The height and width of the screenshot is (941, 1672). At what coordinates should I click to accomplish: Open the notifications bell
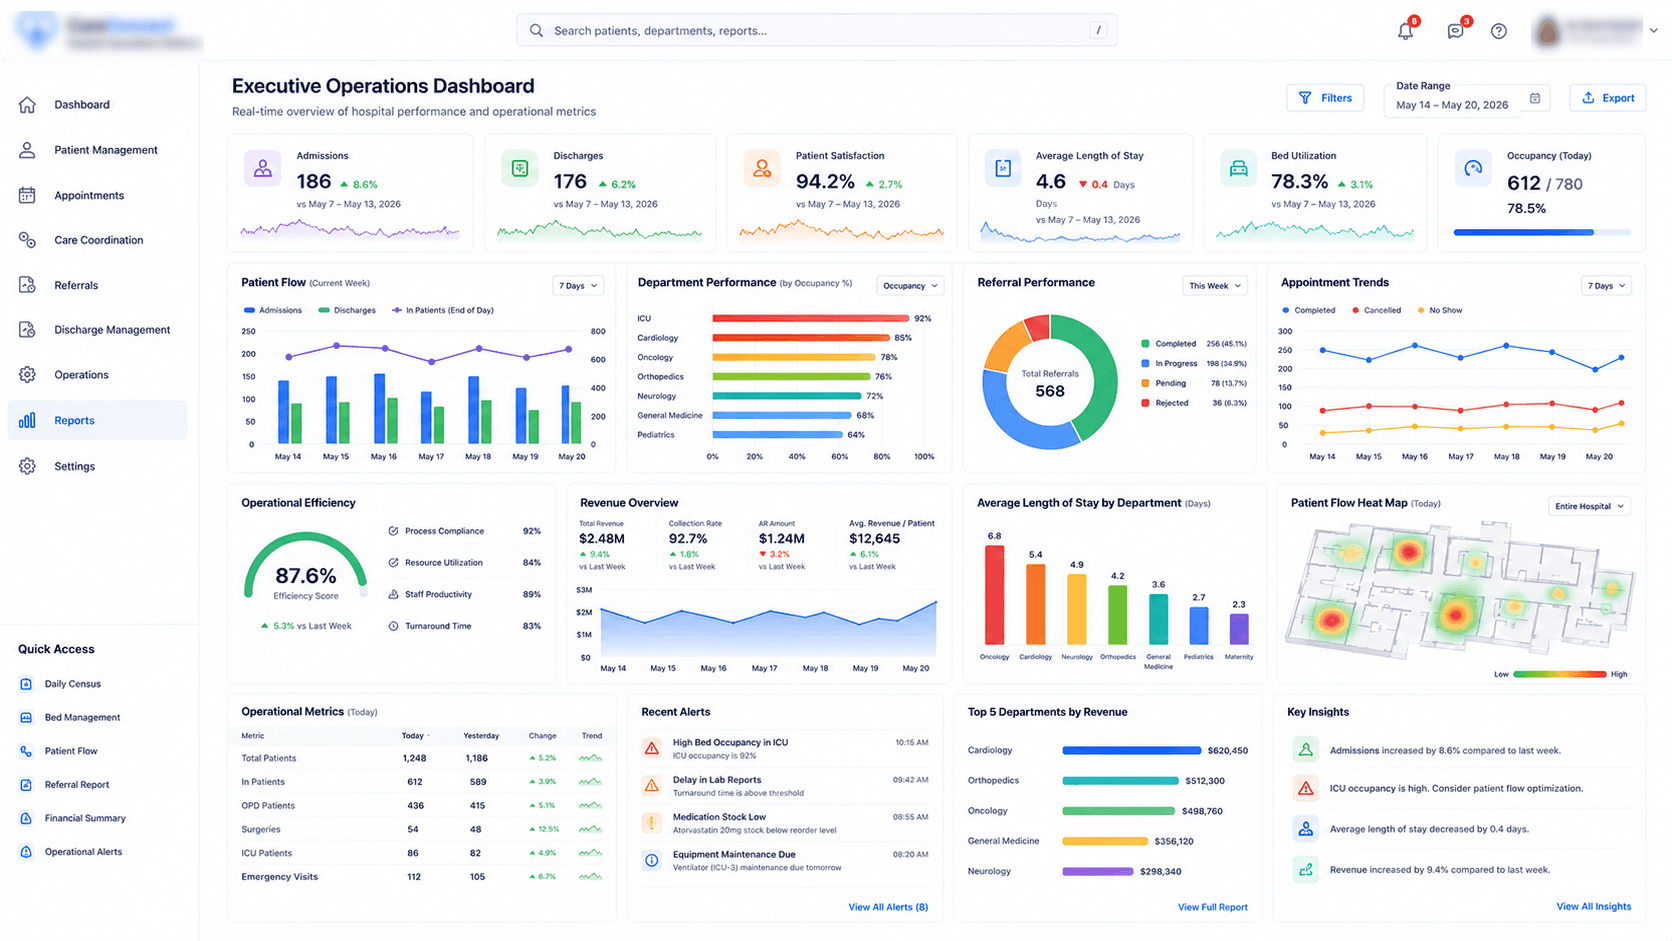tap(1405, 31)
